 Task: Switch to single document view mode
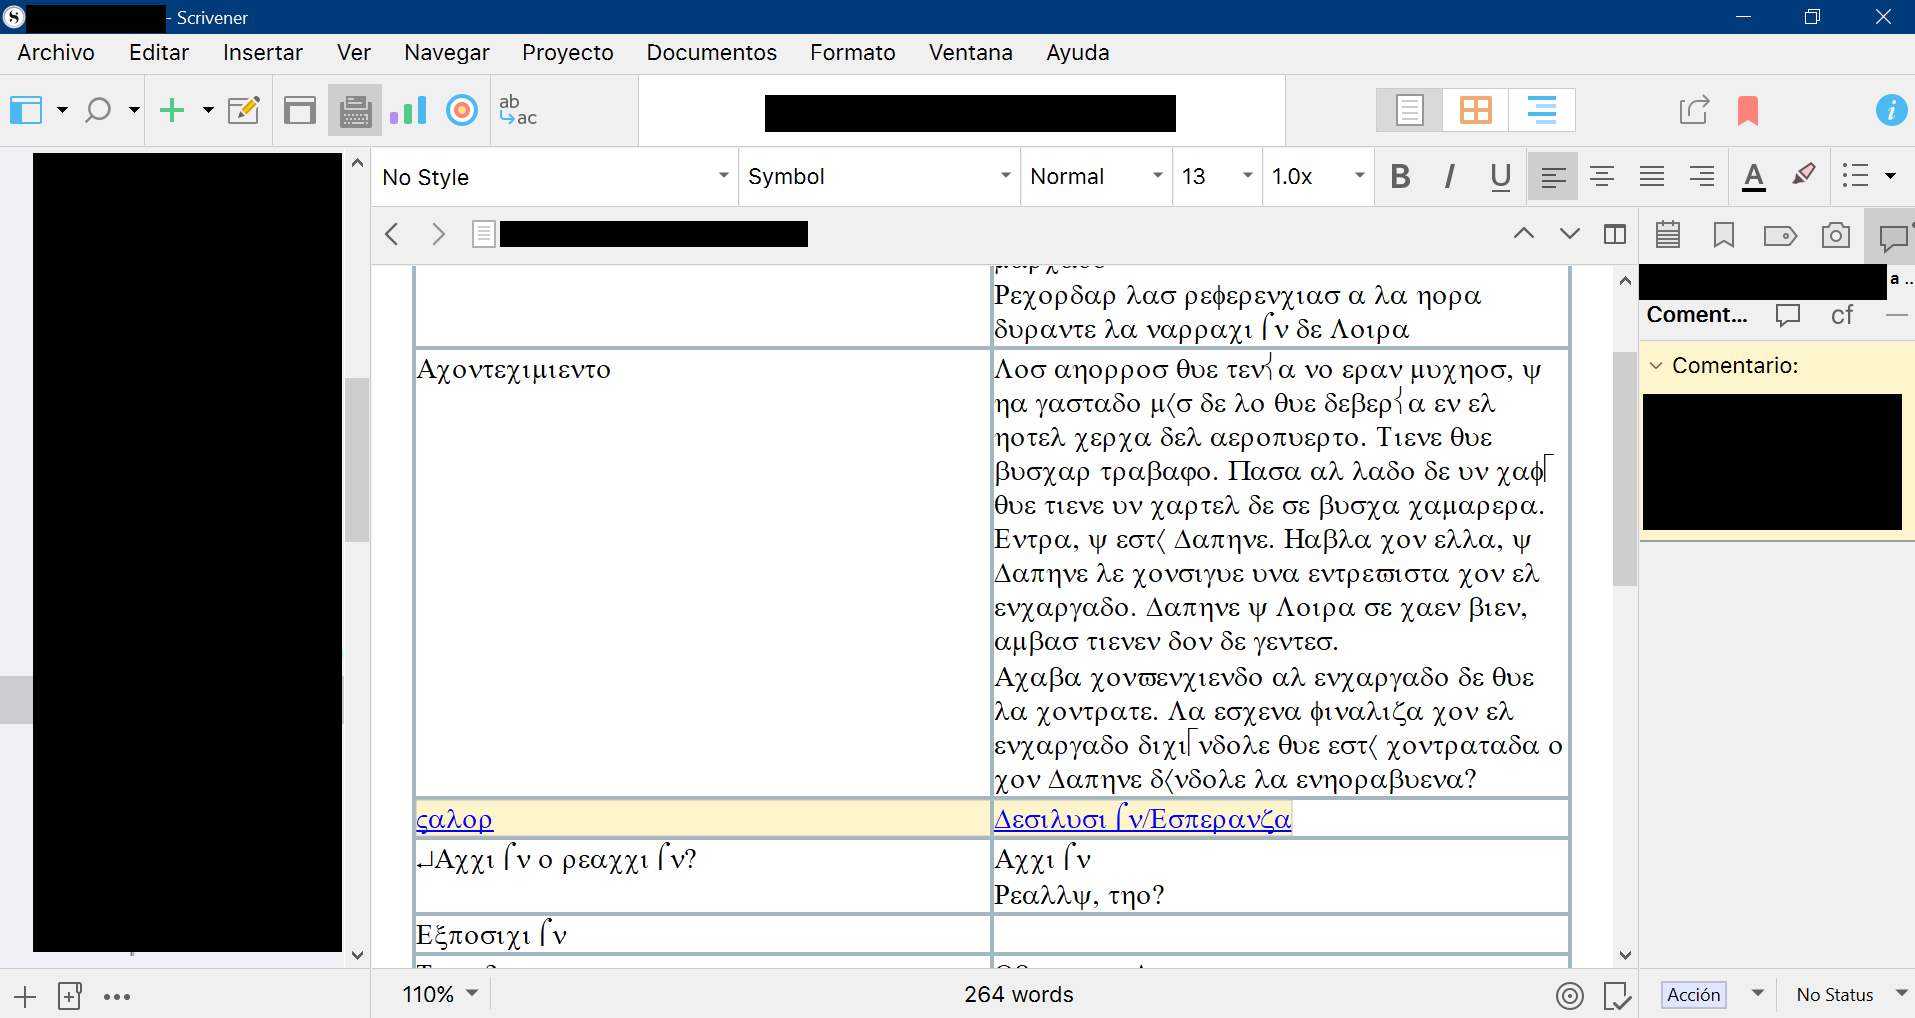tap(1409, 110)
